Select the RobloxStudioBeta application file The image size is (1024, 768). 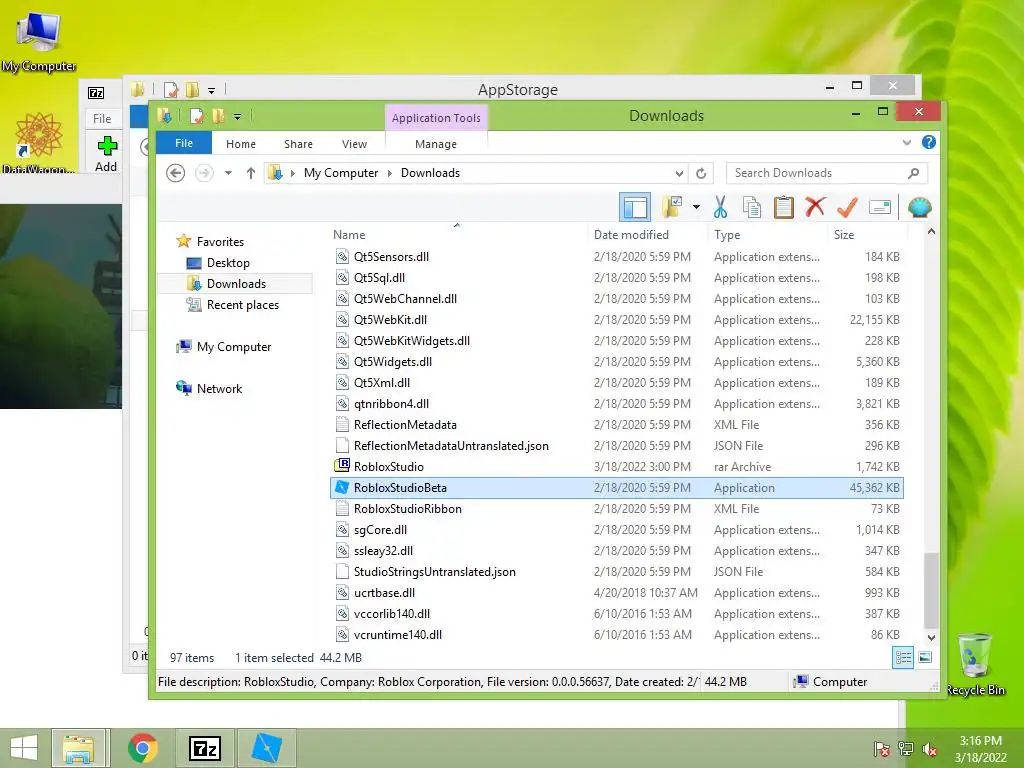[617, 488]
